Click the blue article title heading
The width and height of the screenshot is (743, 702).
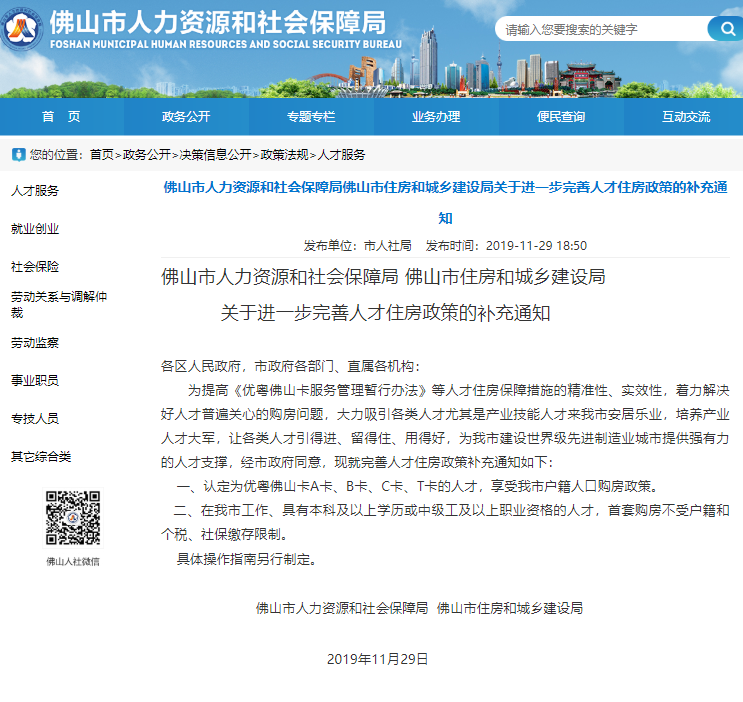click(445, 202)
